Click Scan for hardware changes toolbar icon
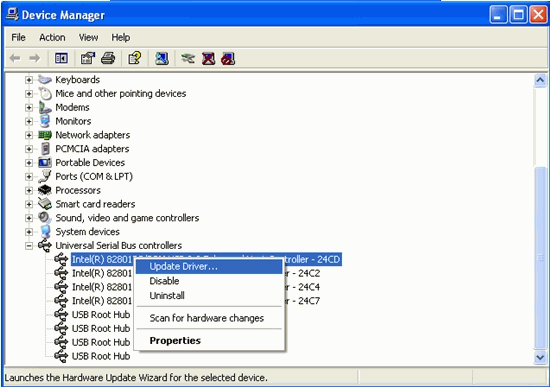 click(161, 58)
